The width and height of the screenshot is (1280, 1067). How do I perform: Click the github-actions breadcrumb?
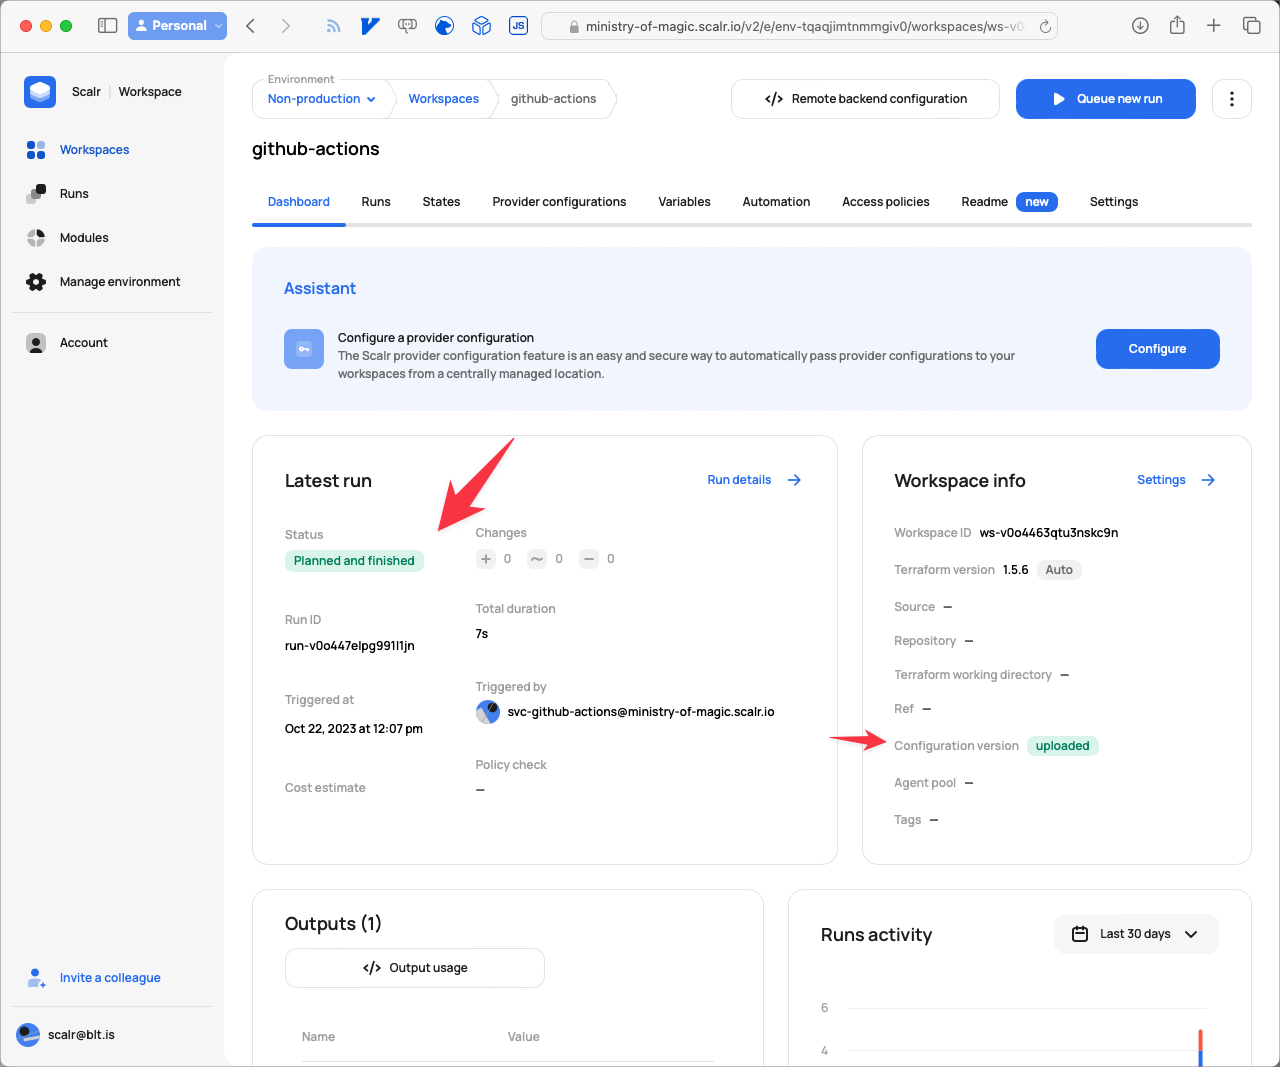[x=553, y=99]
